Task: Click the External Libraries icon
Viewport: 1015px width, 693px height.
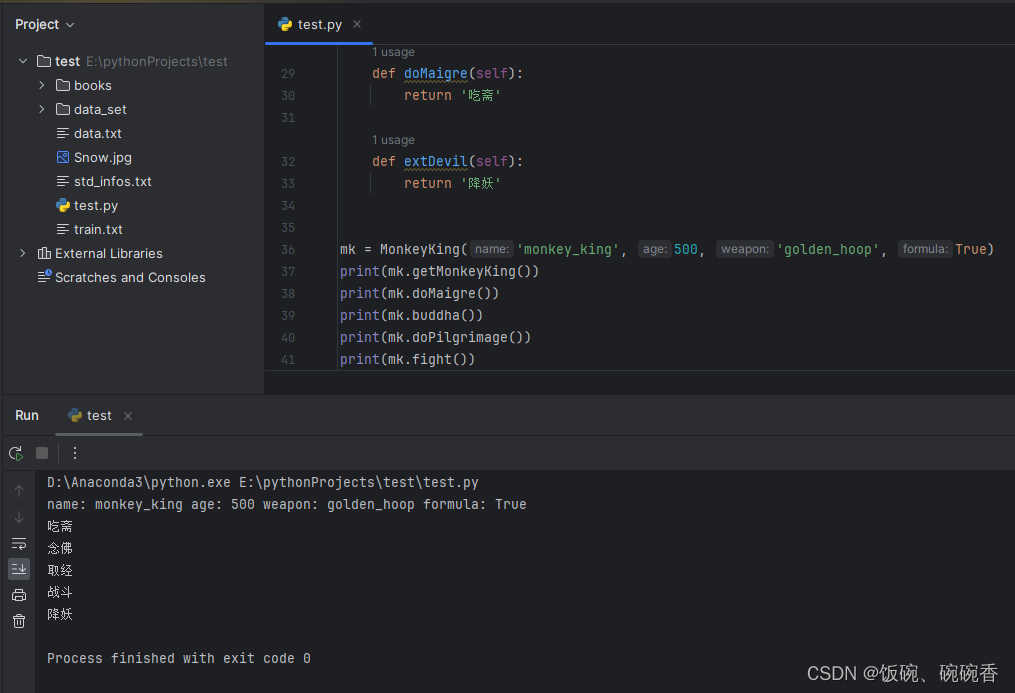Action: [44, 253]
